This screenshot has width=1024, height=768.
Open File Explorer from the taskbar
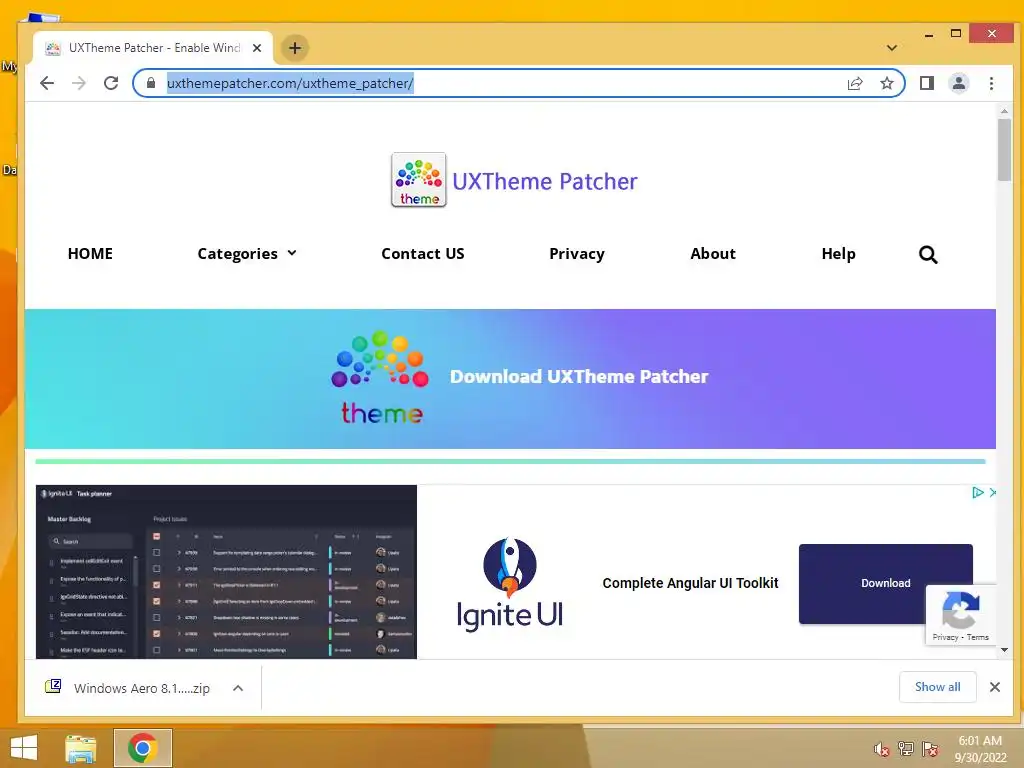click(x=81, y=748)
